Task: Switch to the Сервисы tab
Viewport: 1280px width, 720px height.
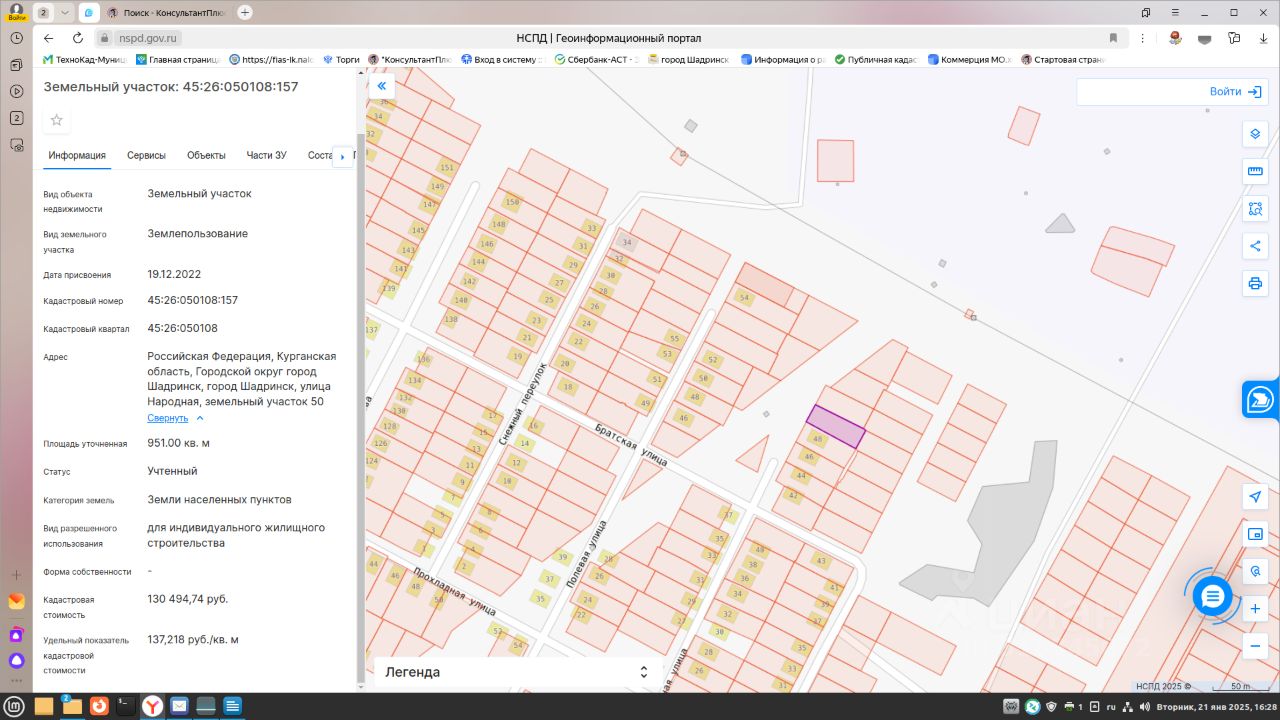Action: (x=146, y=155)
